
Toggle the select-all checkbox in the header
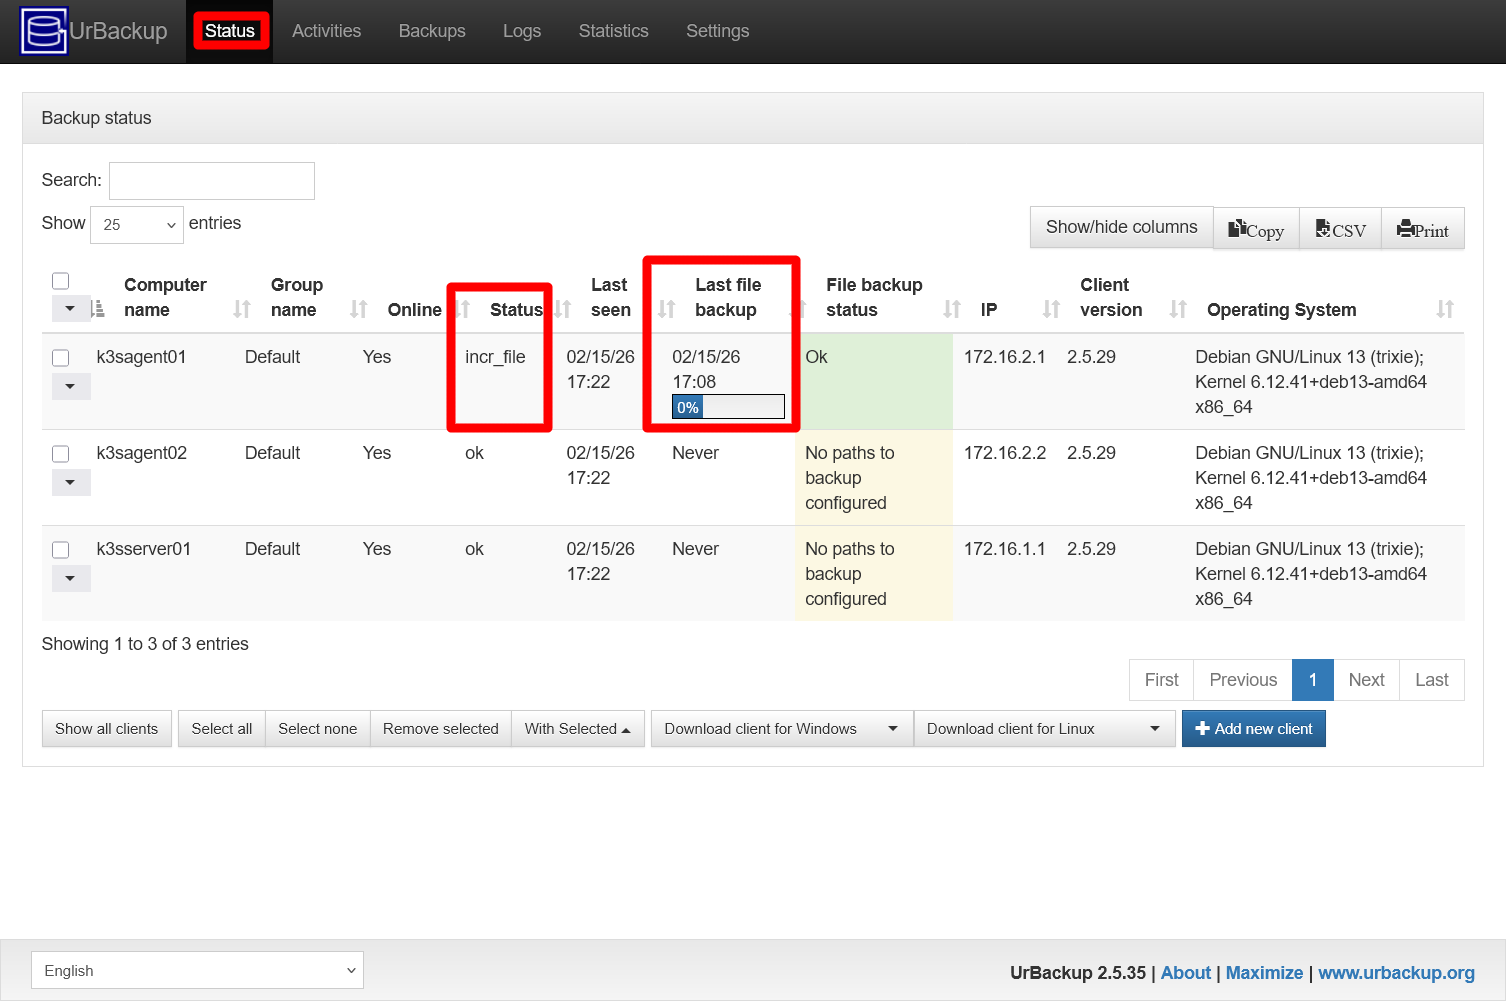(61, 281)
